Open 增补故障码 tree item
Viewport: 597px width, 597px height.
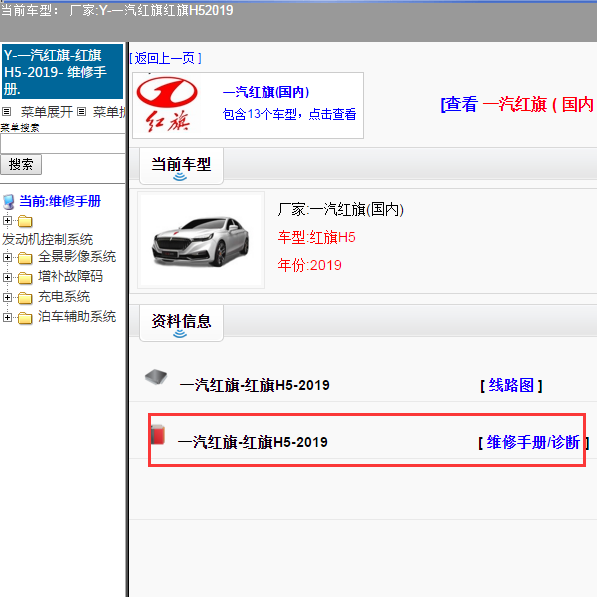click(70, 276)
